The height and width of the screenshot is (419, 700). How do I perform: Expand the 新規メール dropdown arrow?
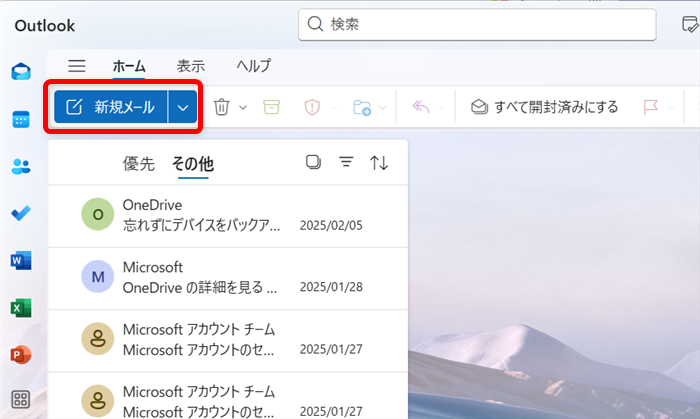pyautogui.click(x=183, y=107)
